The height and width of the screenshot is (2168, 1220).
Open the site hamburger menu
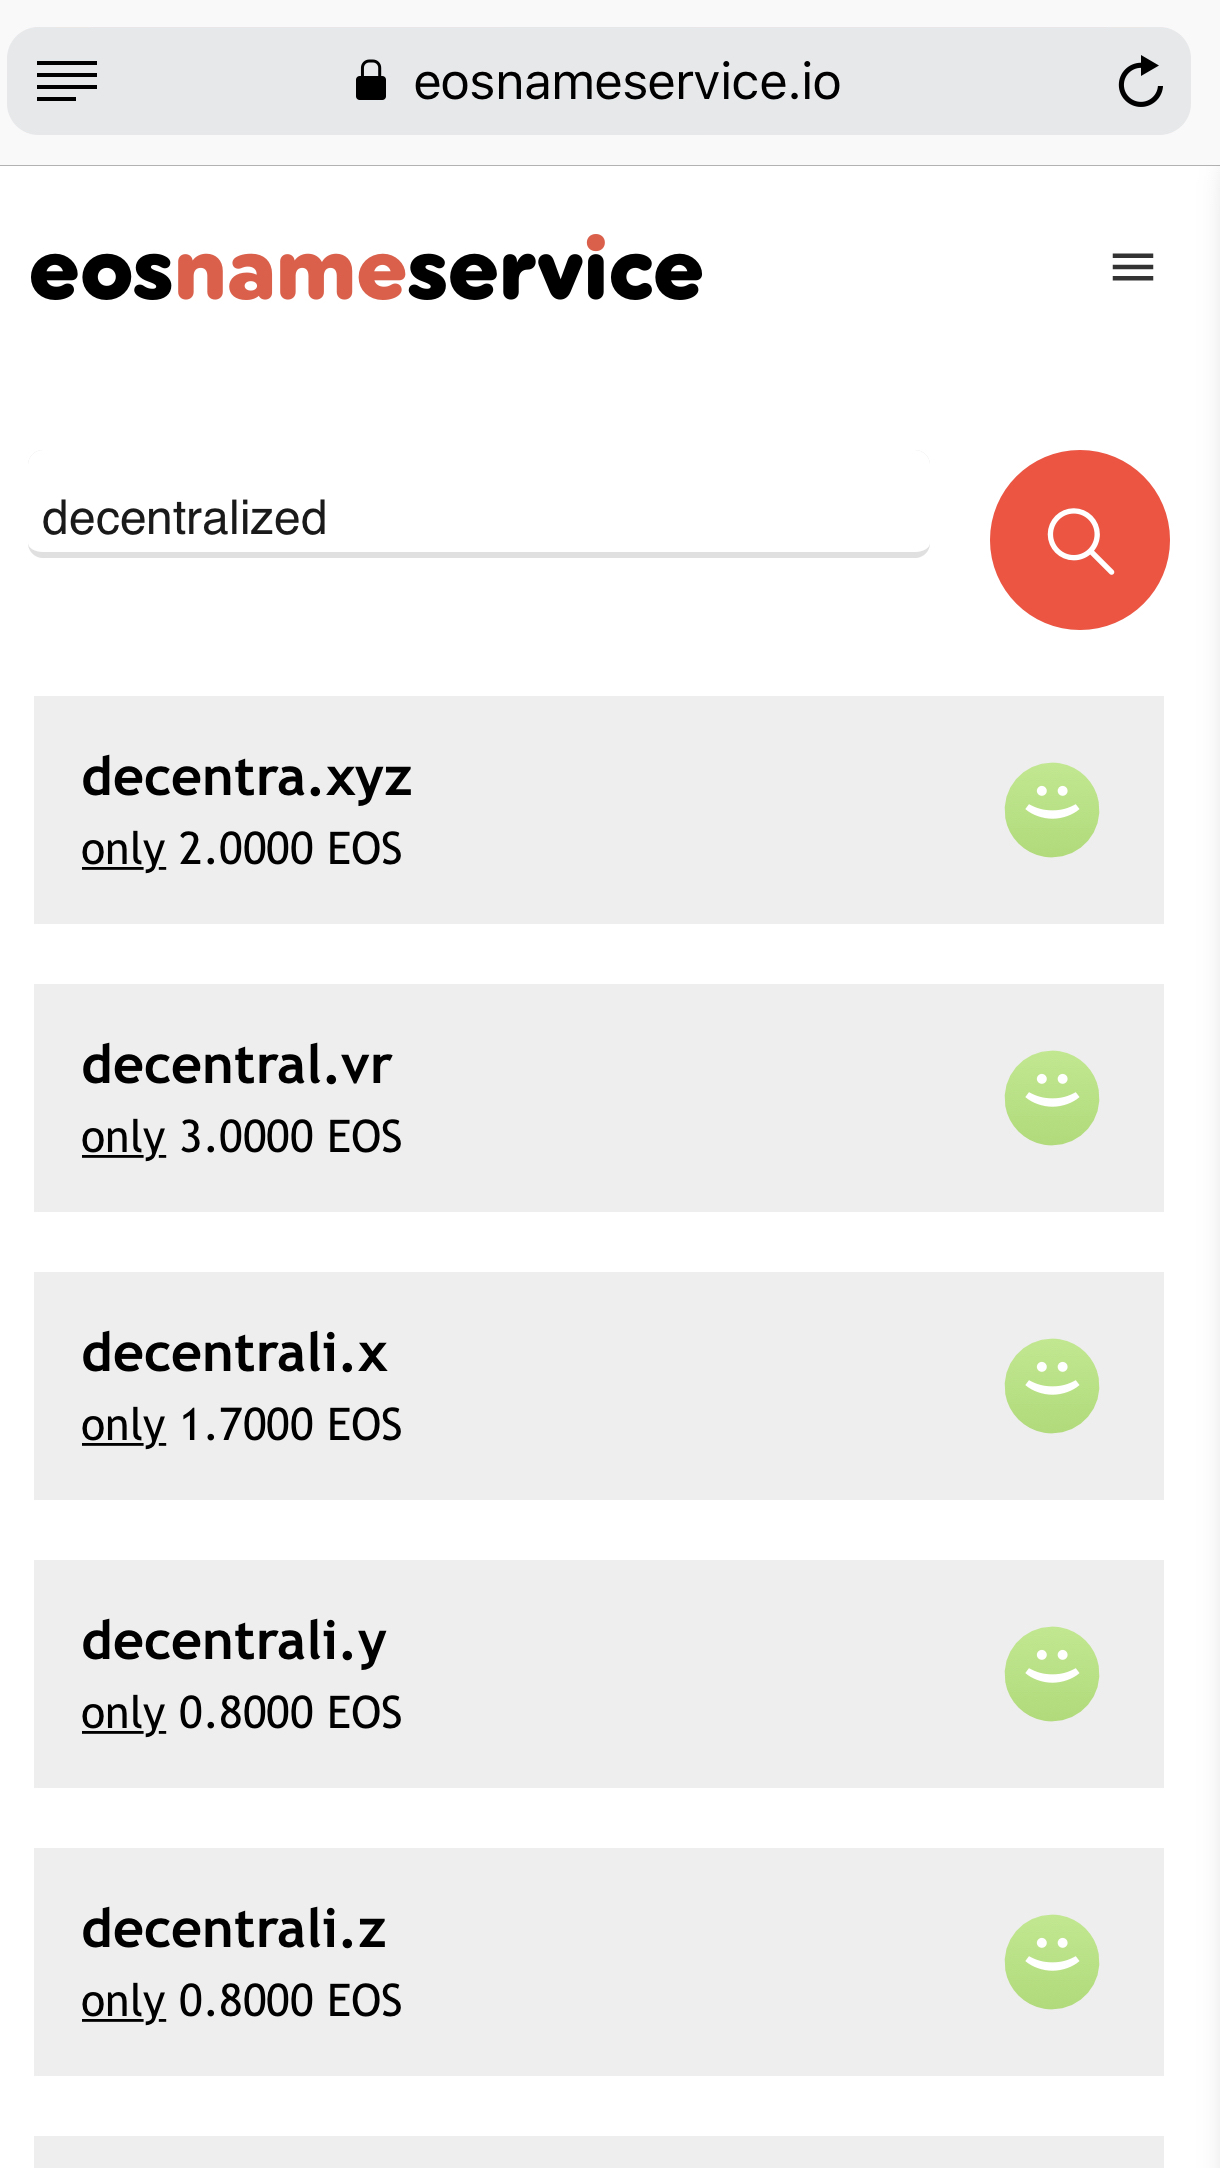(1132, 268)
